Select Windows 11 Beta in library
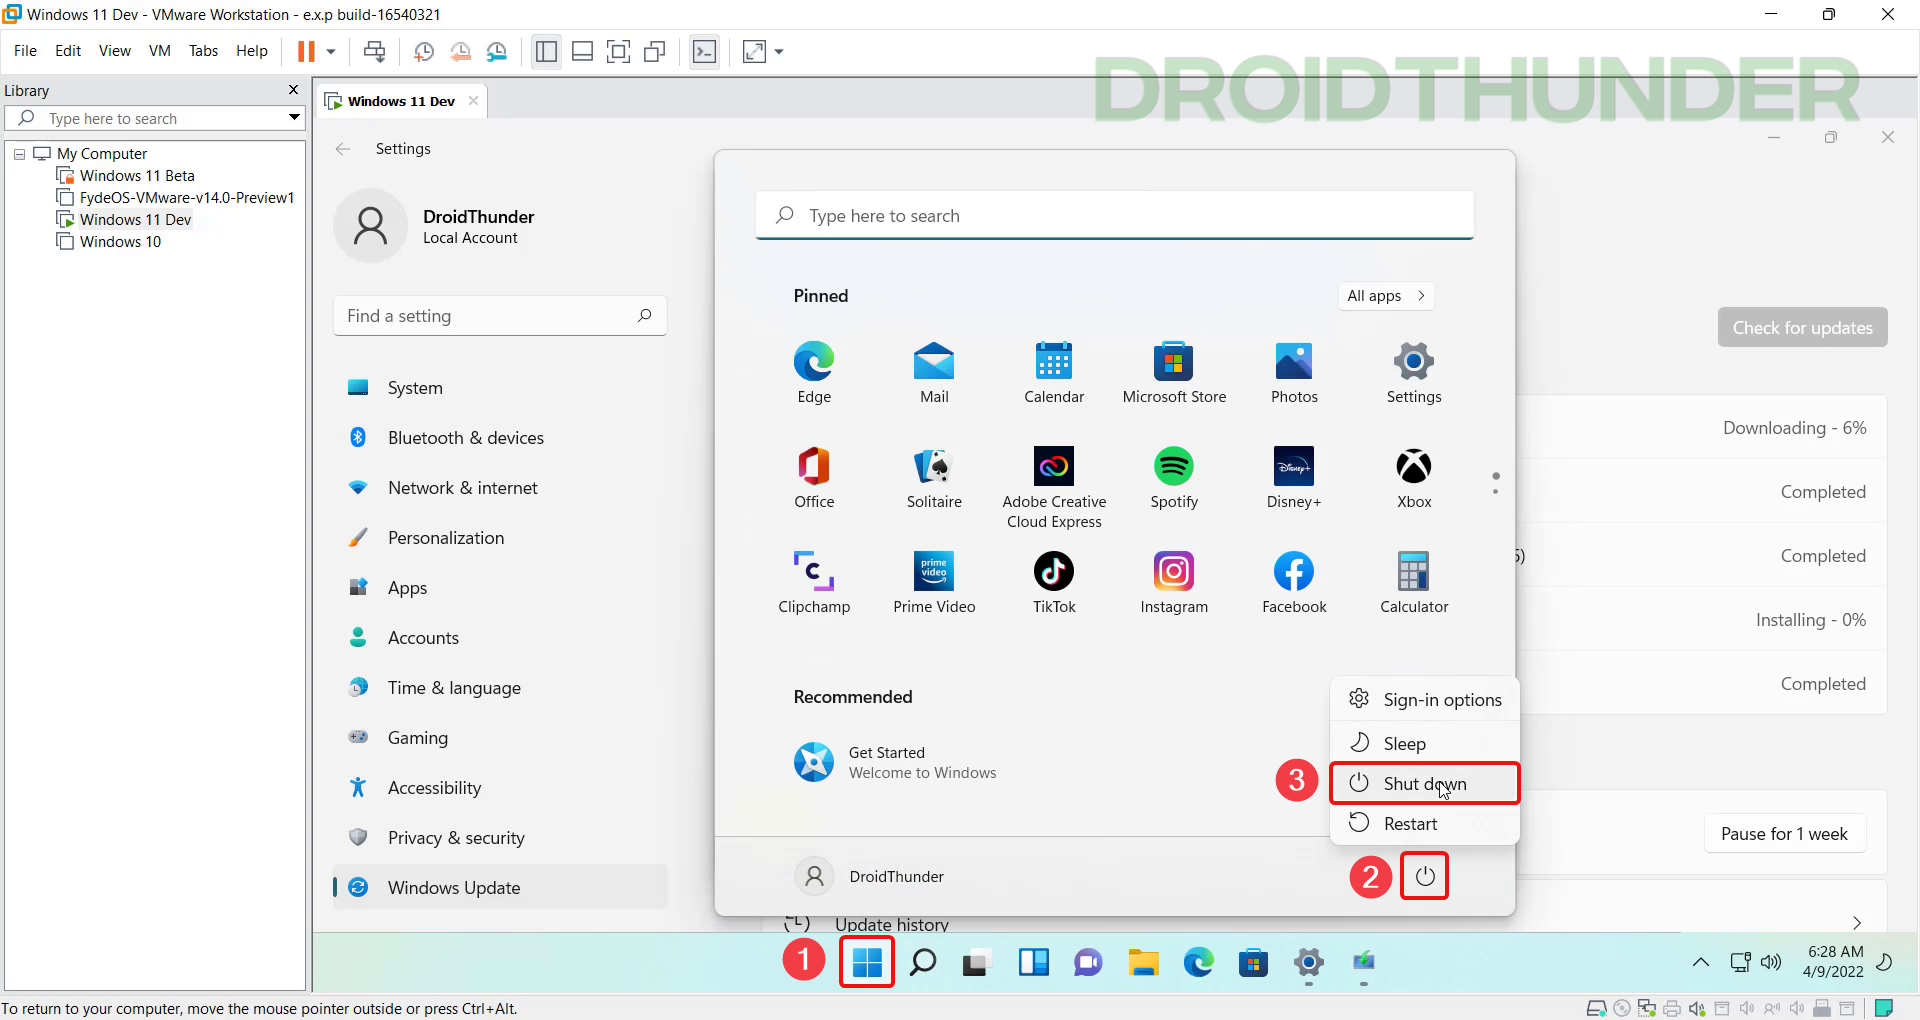 click(x=137, y=176)
